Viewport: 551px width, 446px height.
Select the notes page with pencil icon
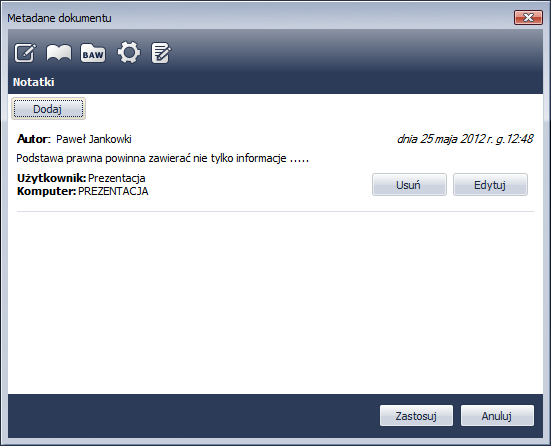tap(161, 53)
